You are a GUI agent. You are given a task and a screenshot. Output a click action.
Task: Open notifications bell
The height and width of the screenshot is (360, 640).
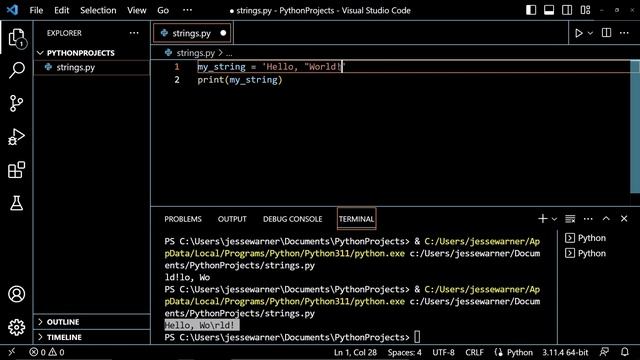(624, 352)
